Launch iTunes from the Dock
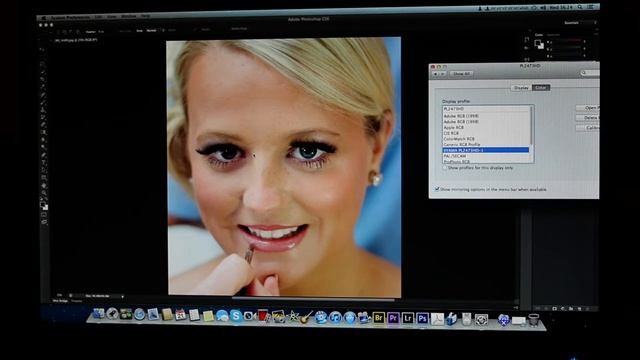This screenshot has height=360, width=640. point(335,317)
